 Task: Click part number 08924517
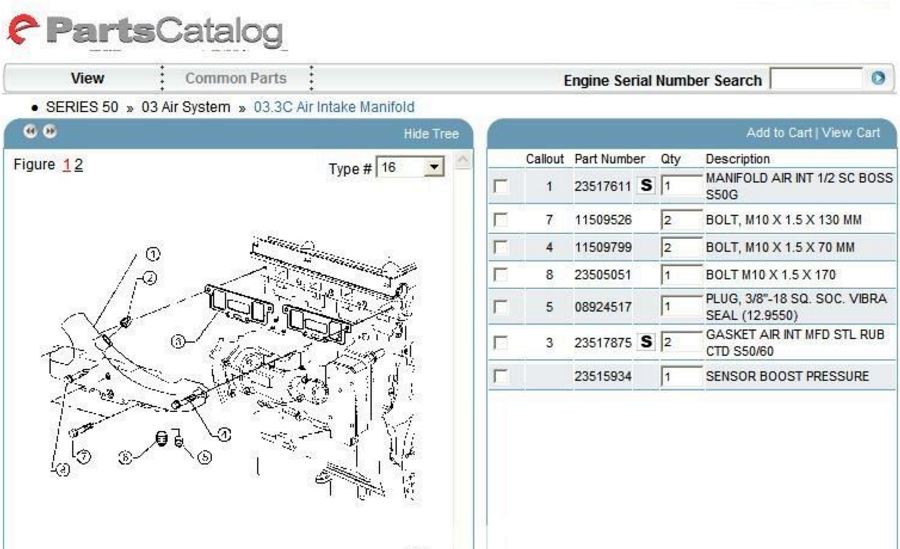tap(603, 307)
